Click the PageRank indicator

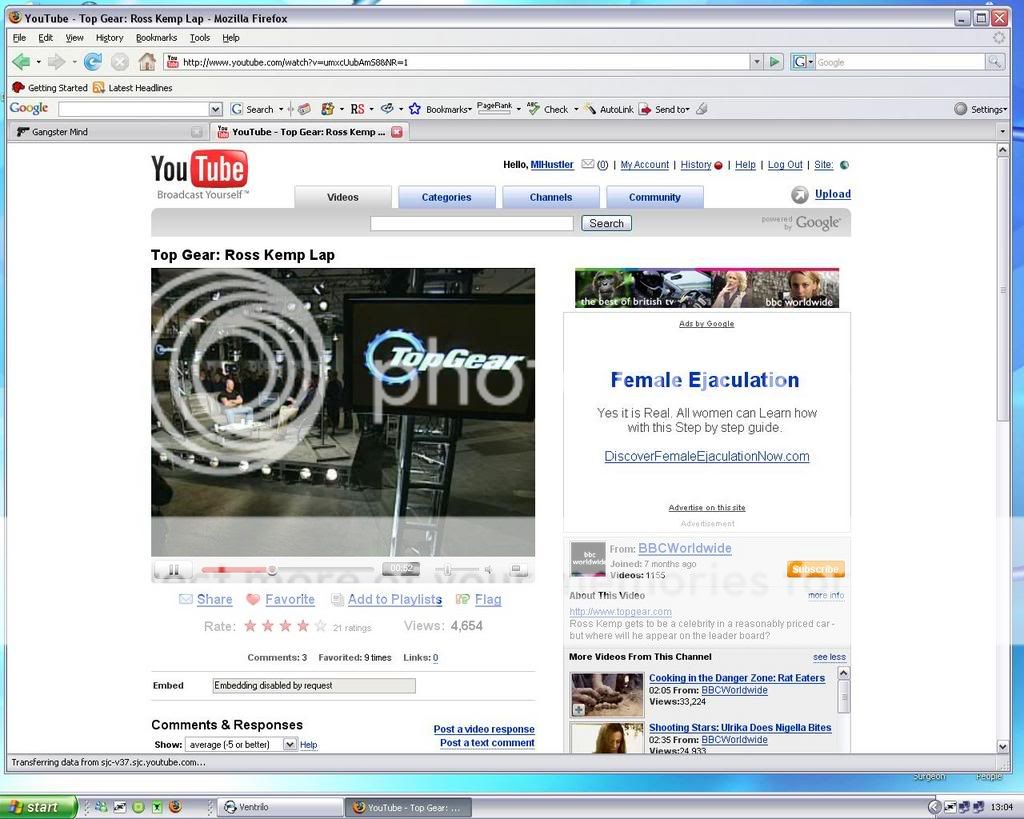pos(494,108)
